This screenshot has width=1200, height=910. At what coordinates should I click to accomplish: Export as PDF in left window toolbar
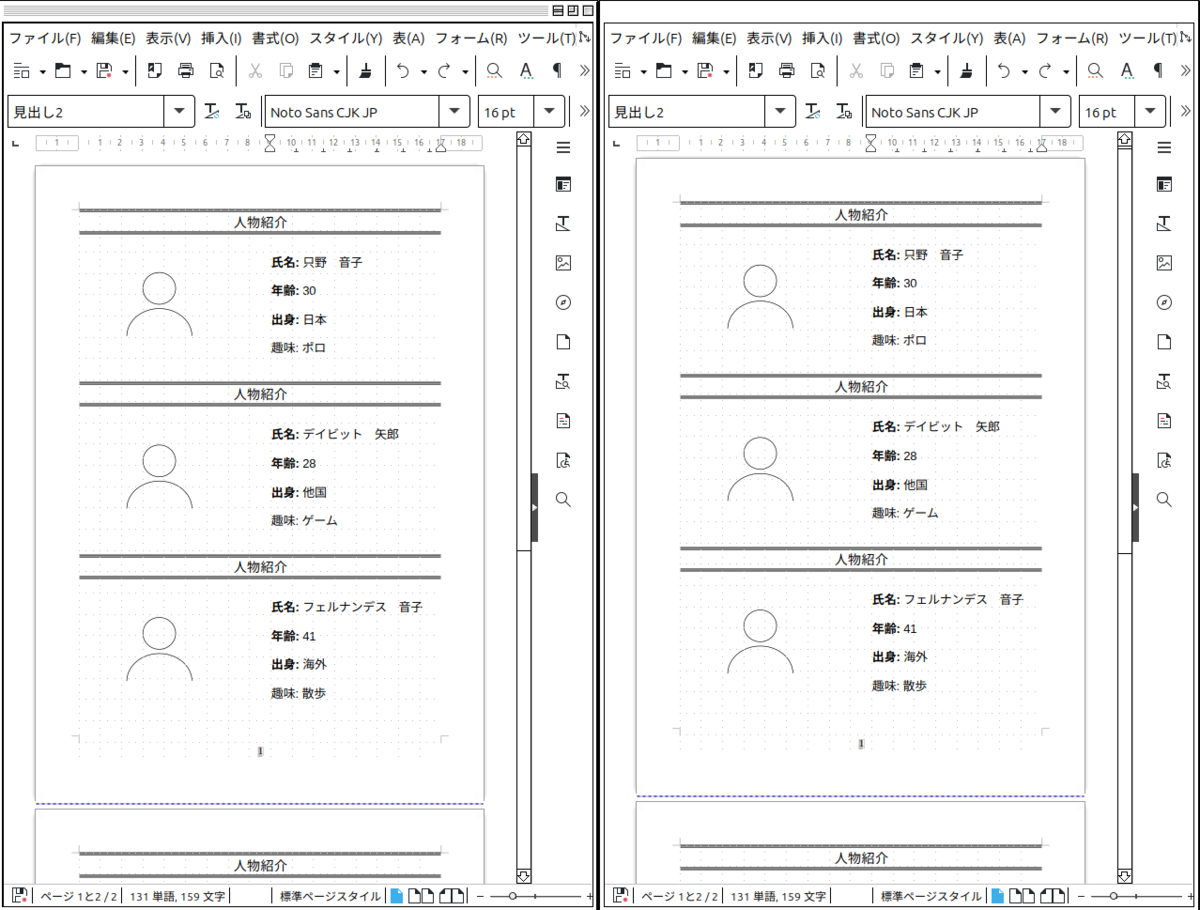tap(155, 71)
